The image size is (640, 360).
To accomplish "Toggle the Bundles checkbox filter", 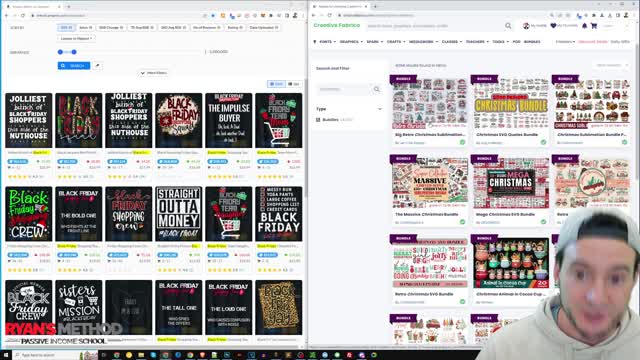I will tap(318, 120).
